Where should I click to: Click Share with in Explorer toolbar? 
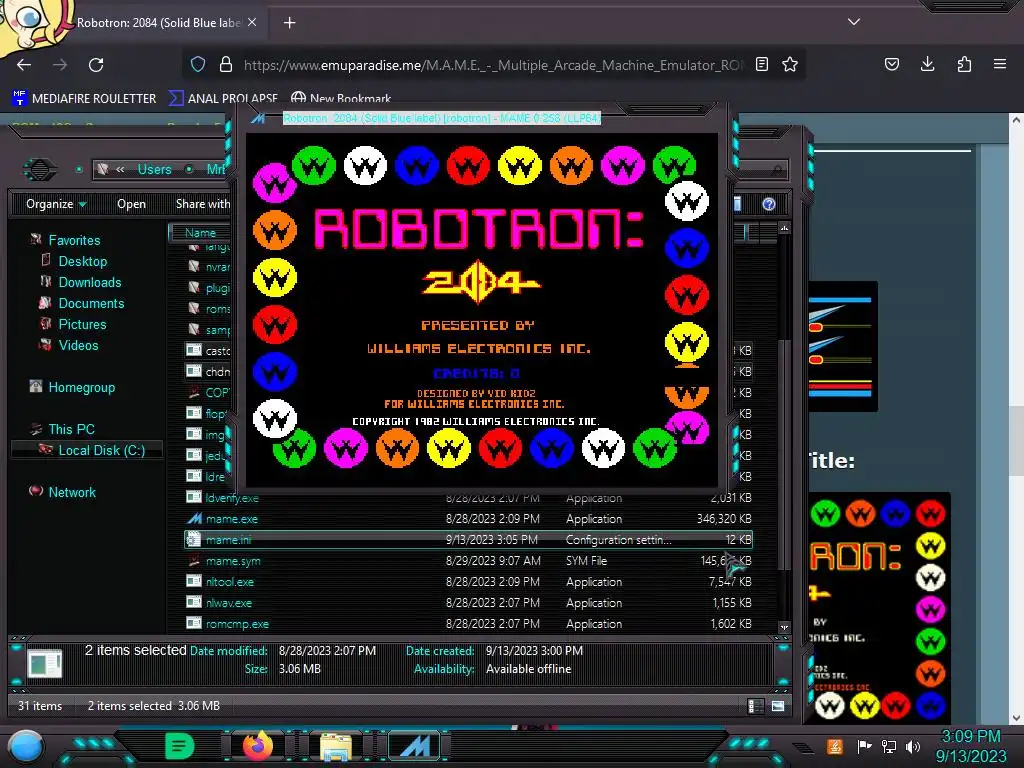point(202,204)
